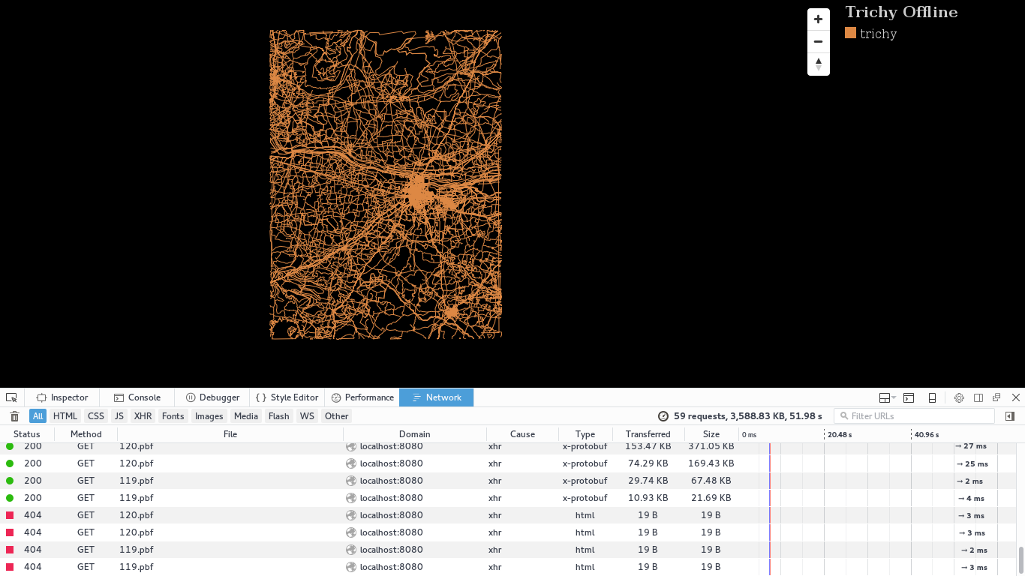This screenshot has width=1025, height=576.
Task: Toggle the Images request filter
Action: 209,416
